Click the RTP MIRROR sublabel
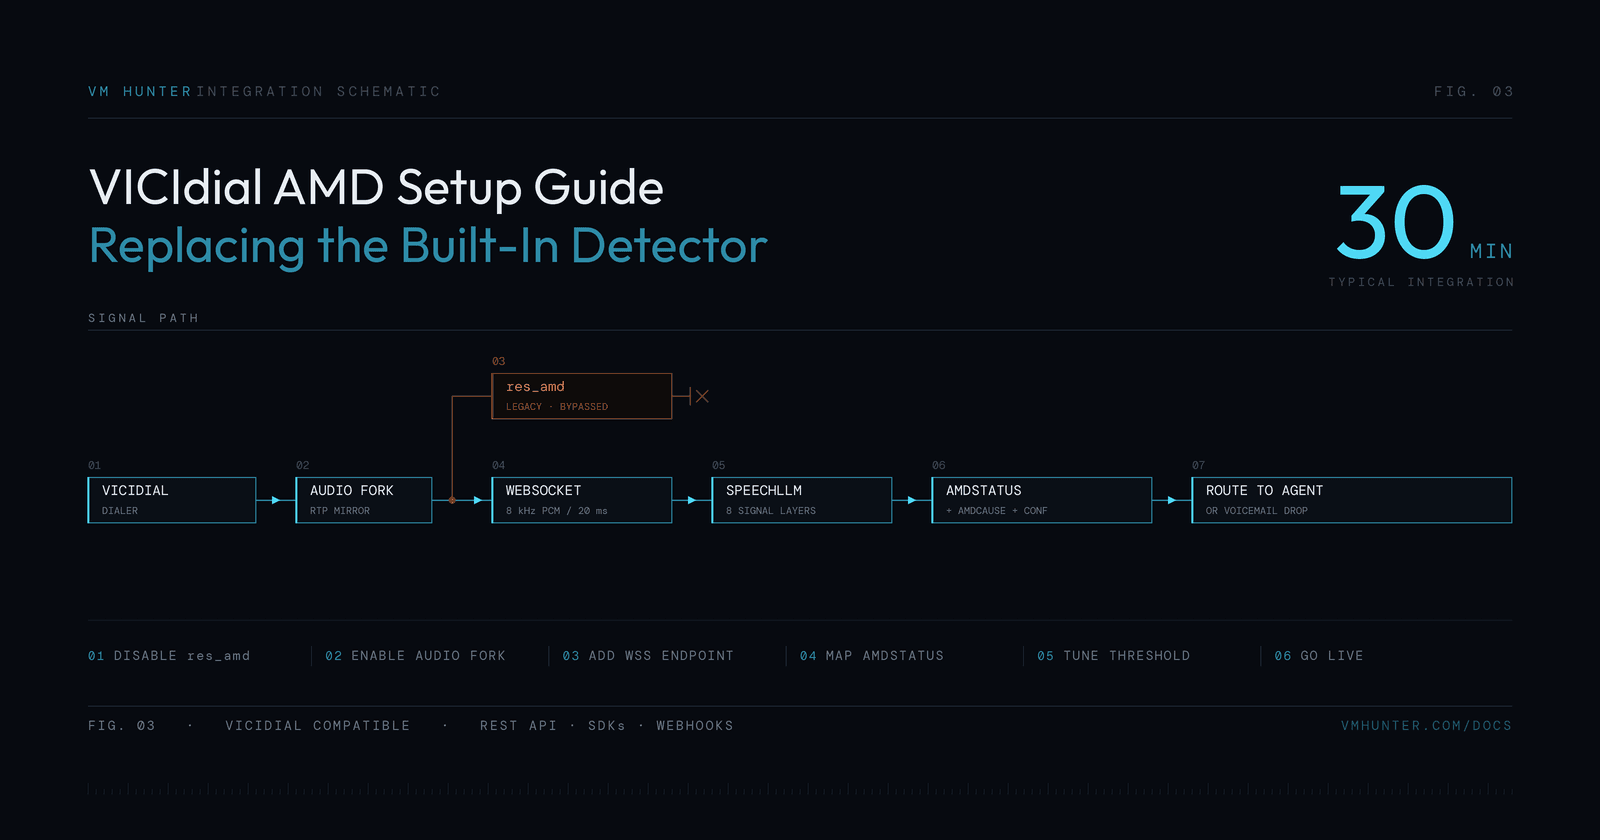The height and width of the screenshot is (840, 1600). [340, 511]
